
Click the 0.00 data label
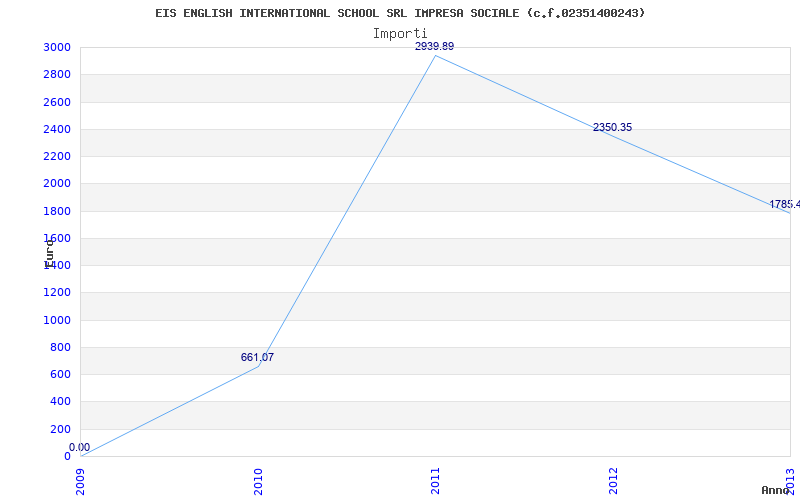(80, 447)
